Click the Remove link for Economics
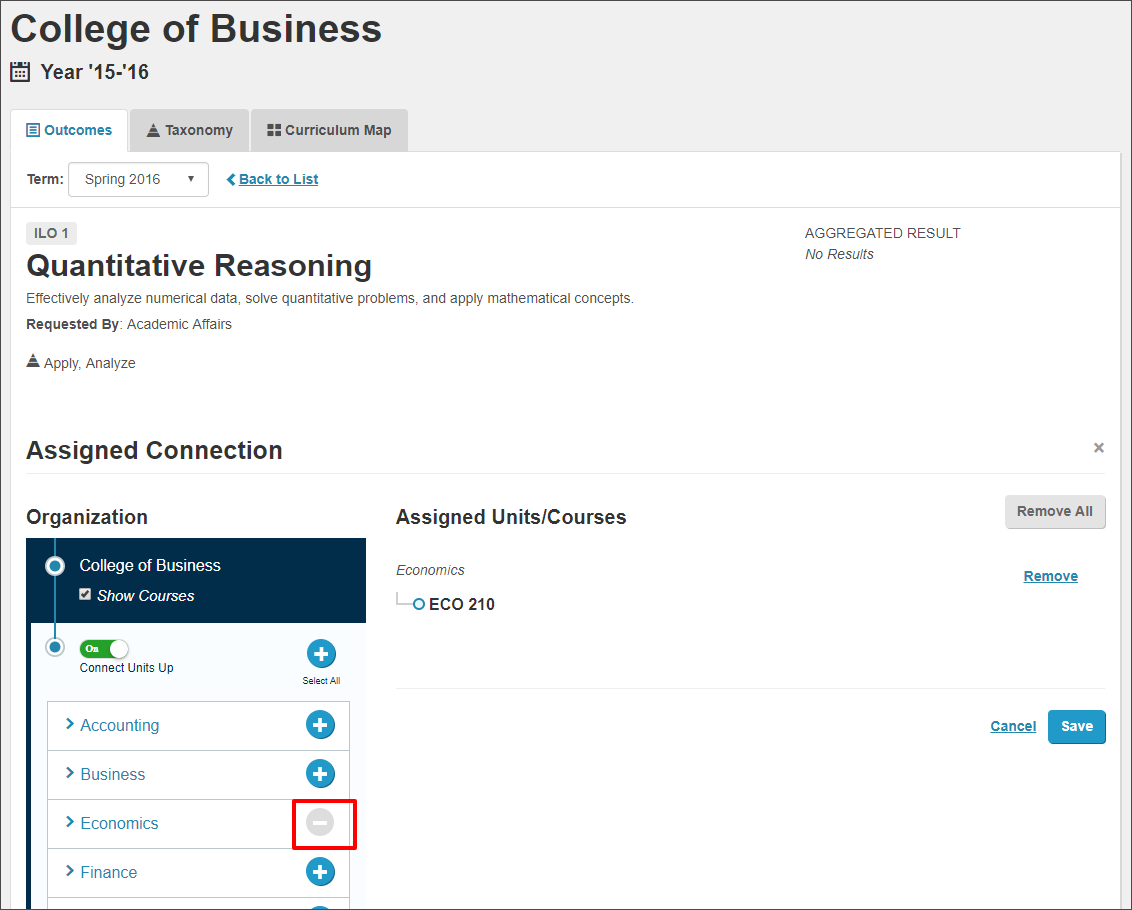This screenshot has height=910, width=1132. point(1050,576)
